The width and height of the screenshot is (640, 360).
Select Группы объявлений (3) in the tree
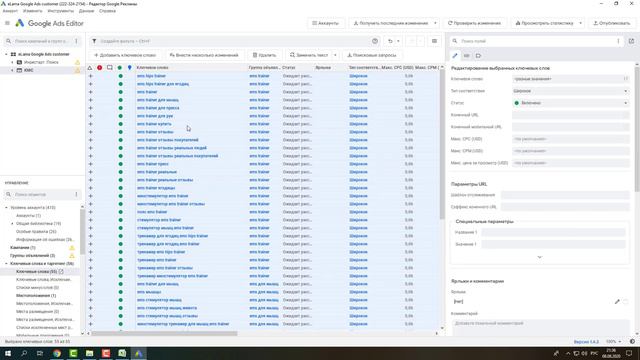pos(33,256)
